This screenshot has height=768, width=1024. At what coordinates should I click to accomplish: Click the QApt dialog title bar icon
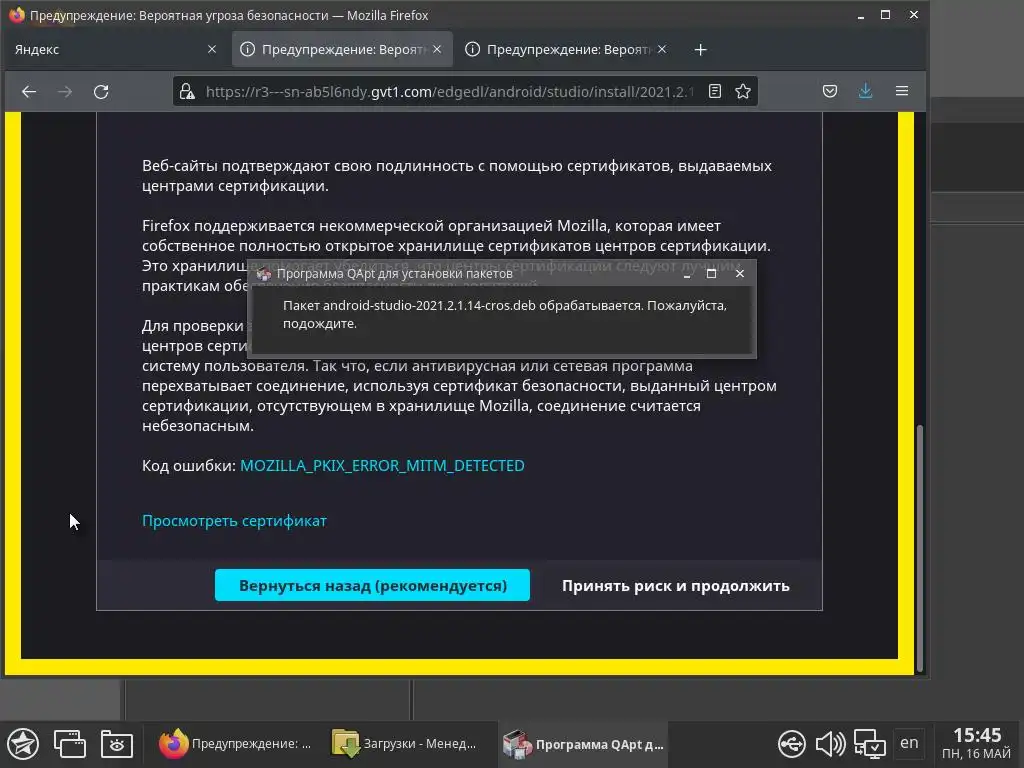point(263,274)
